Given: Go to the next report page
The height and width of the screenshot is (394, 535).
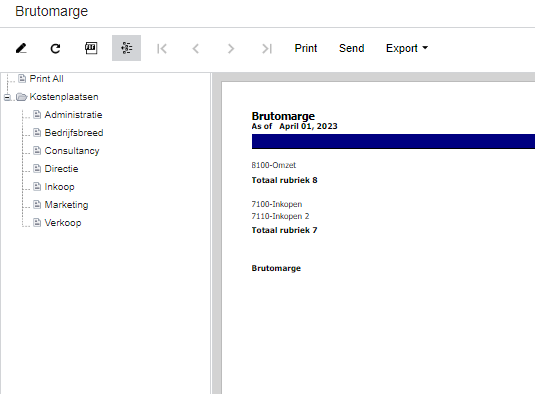Looking at the screenshot, I should (x=231, y=48).
